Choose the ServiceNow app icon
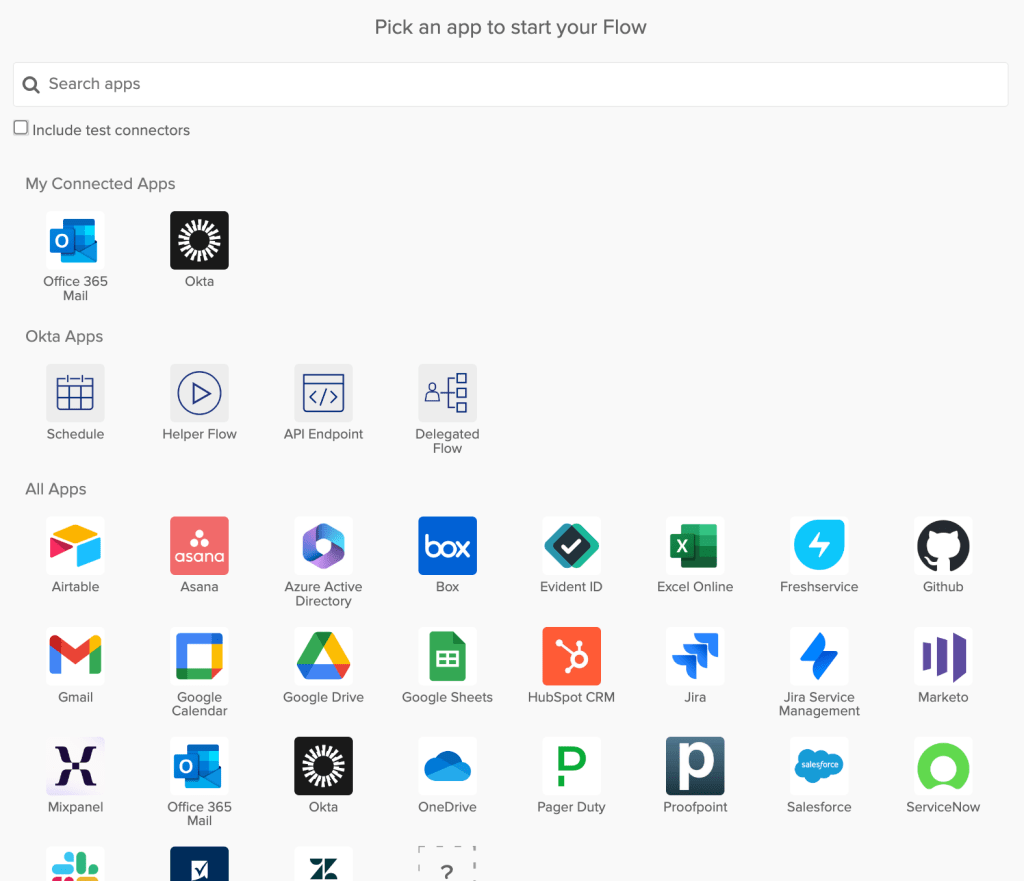 pyautogui.click(x=943, y=766)
